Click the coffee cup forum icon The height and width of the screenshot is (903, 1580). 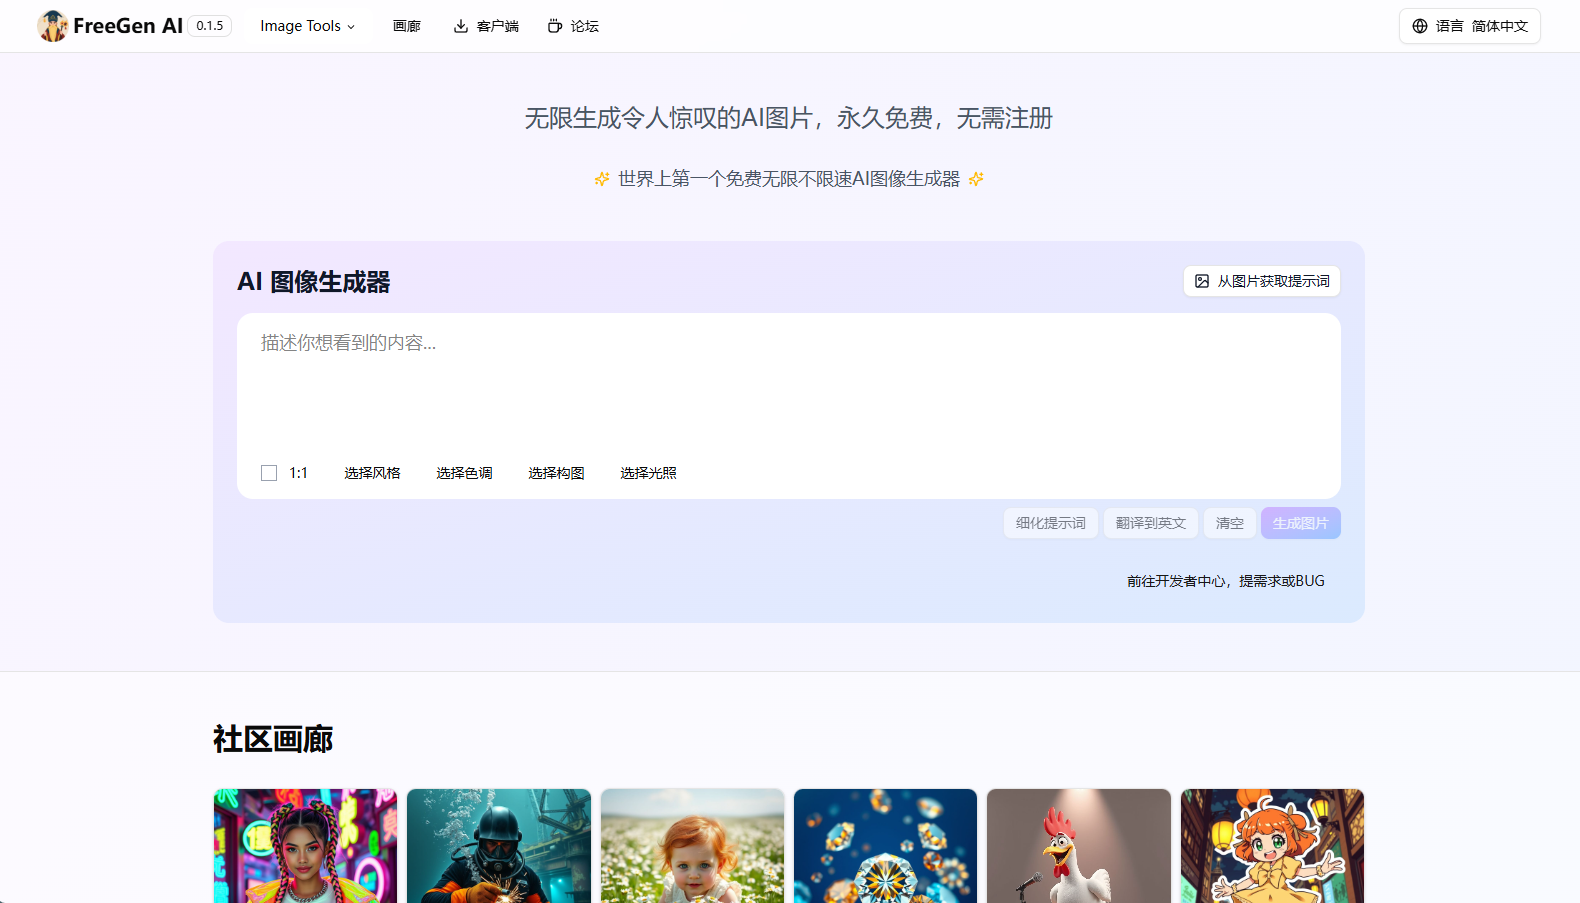555,26
